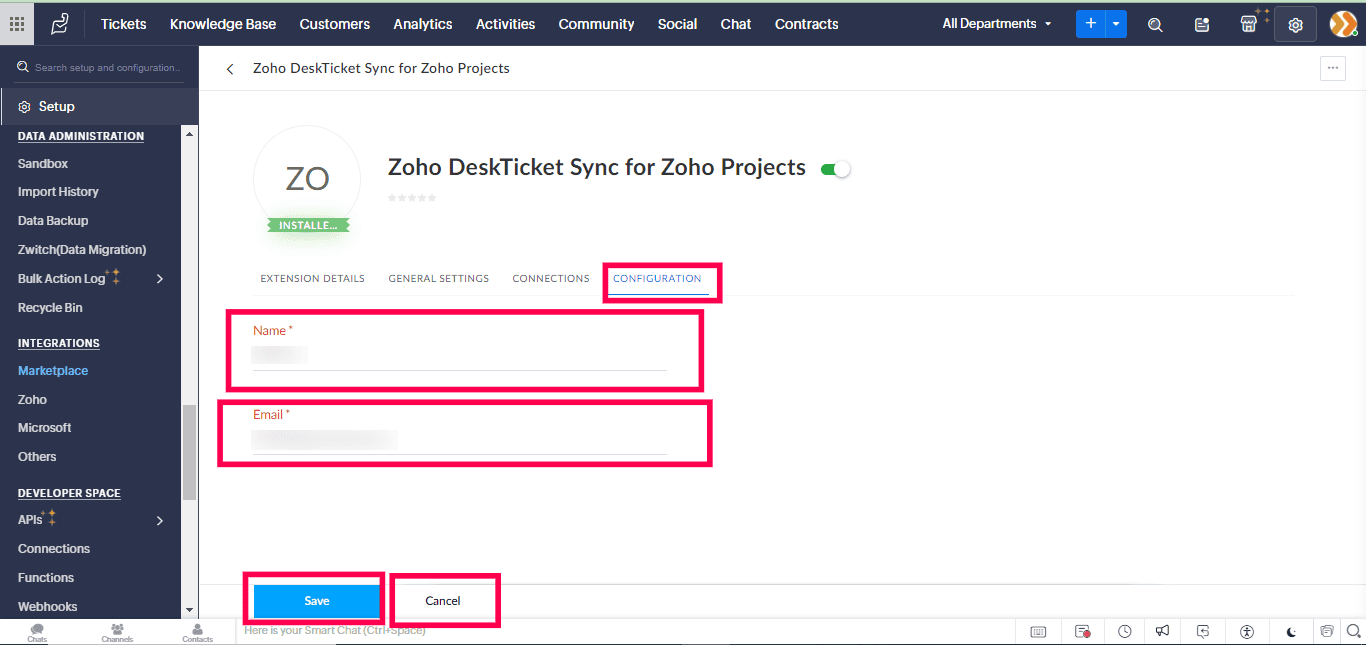Screen dimensions: 1366x645
Task: Click the back arrow beside the extension title
Action: (230, 69)
